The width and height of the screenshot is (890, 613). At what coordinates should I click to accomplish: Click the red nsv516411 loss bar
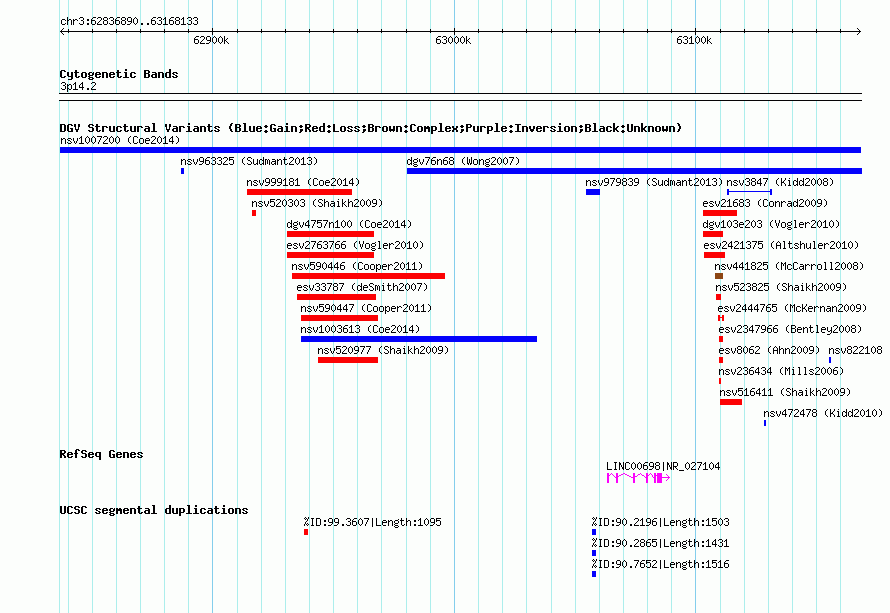(731, 402)
